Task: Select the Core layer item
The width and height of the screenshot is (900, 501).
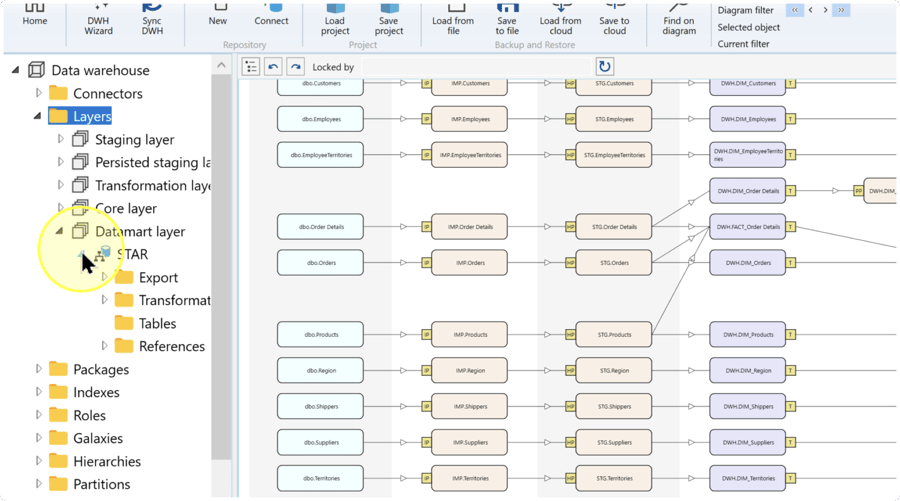Action: coord(126,208)
